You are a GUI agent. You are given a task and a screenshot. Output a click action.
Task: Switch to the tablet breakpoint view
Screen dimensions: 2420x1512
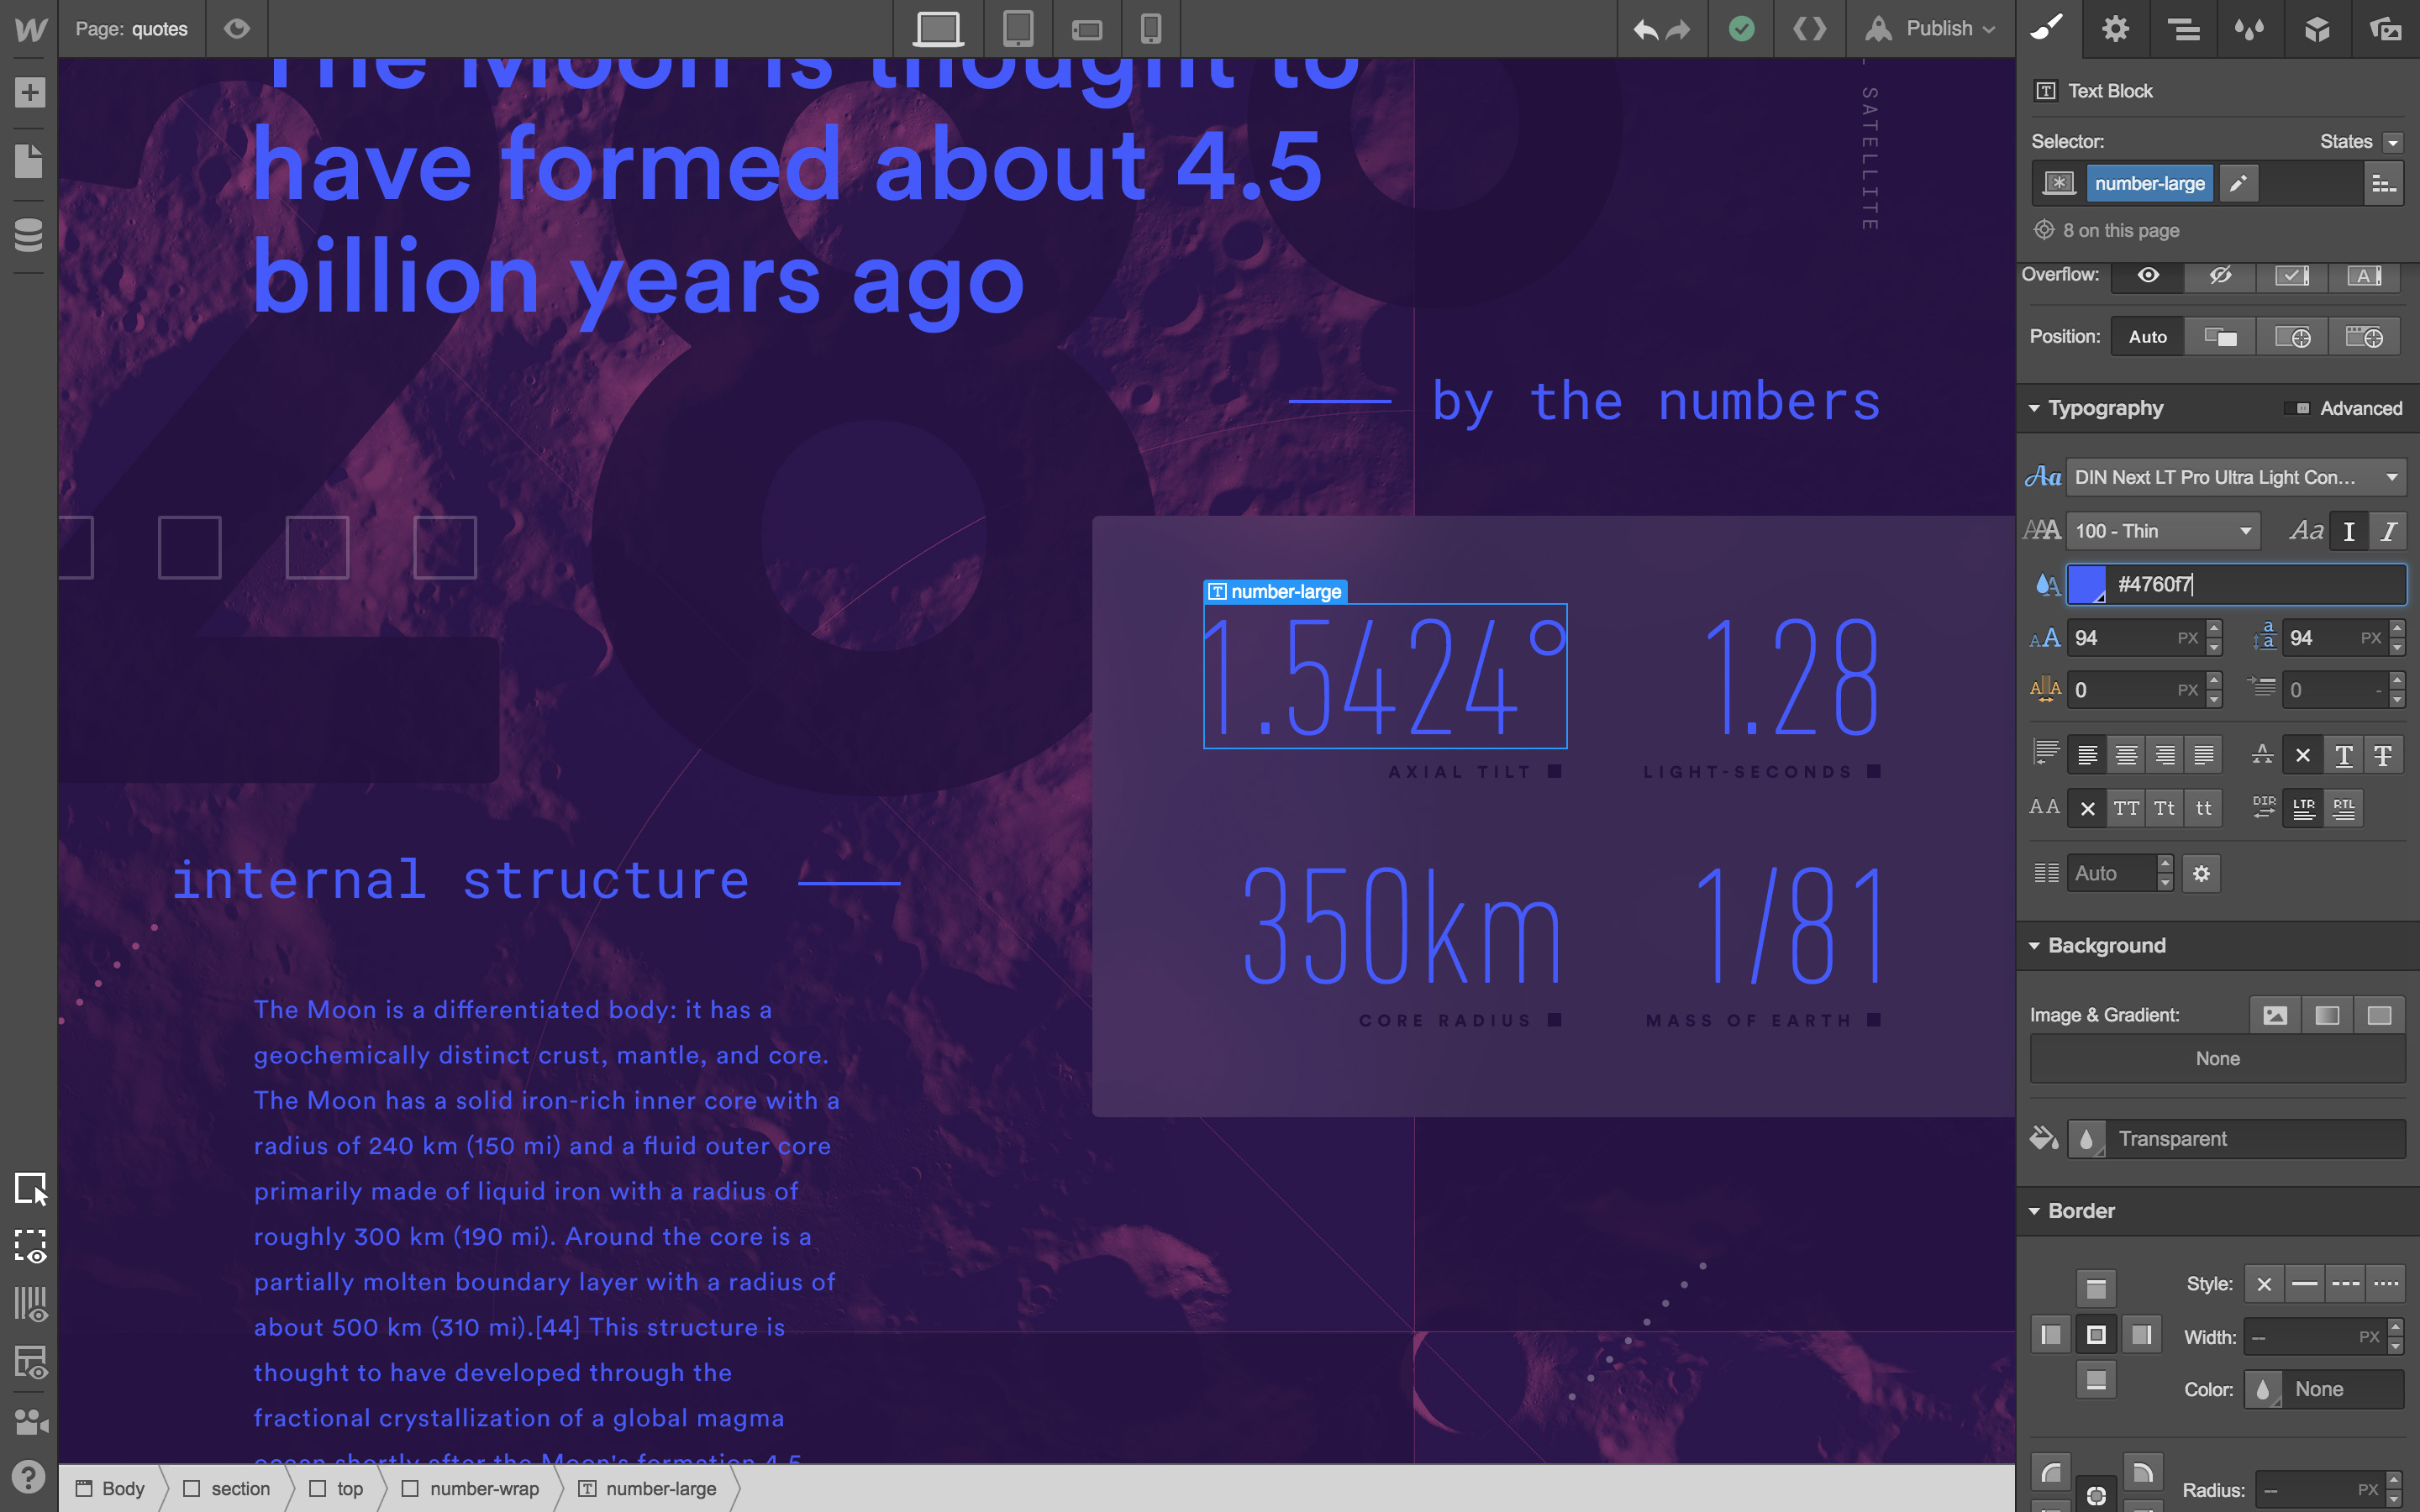[1018, 29]
